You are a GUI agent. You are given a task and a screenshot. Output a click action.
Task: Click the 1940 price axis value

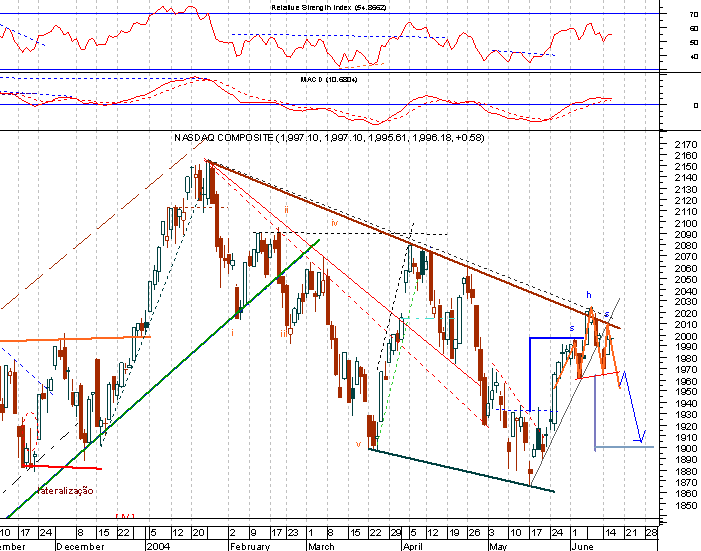tap(685, 403)
